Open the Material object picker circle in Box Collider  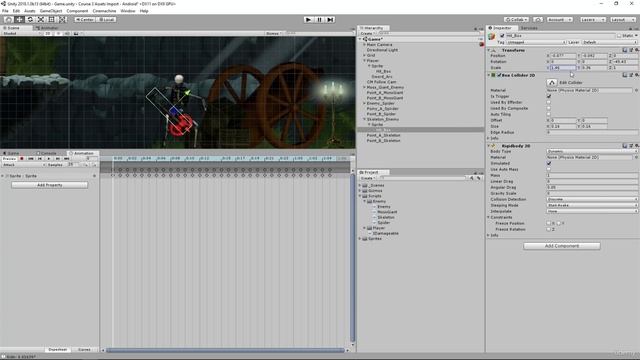click(x=636, y=90)
